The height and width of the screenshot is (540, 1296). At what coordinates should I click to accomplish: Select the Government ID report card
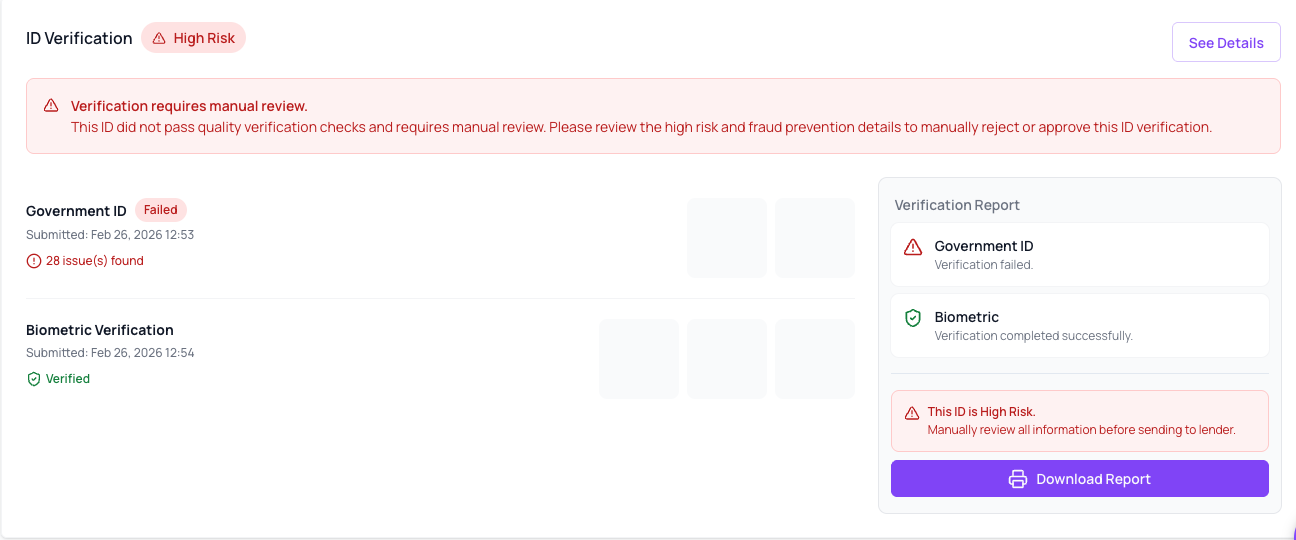click(1080, 254)
